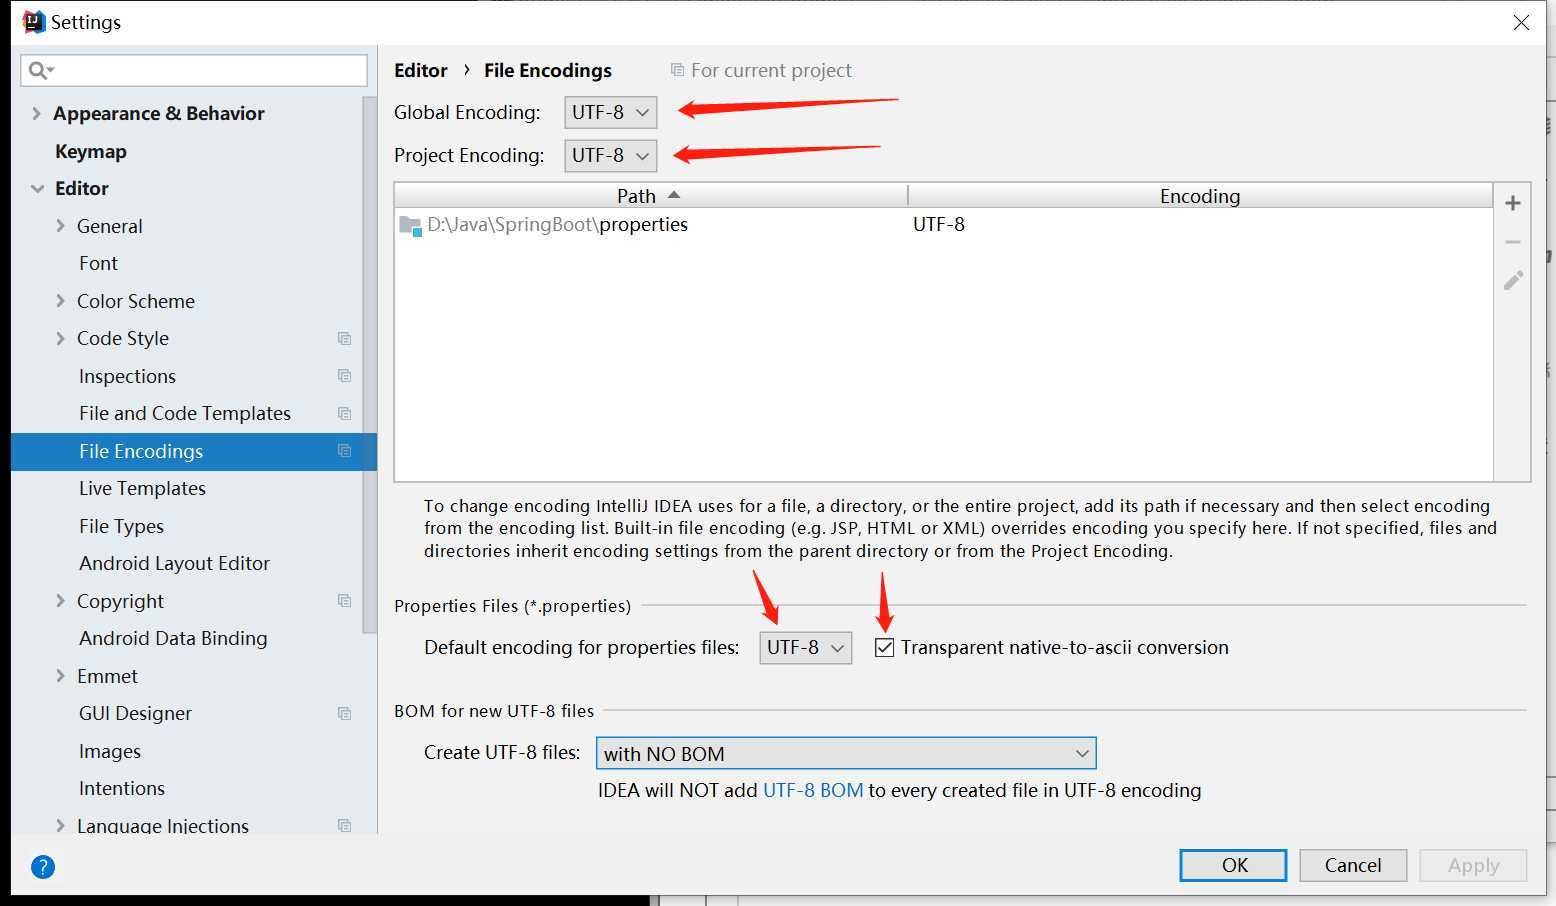Close the Settings dialog
1556x906 pixels.
[1521, 22]
